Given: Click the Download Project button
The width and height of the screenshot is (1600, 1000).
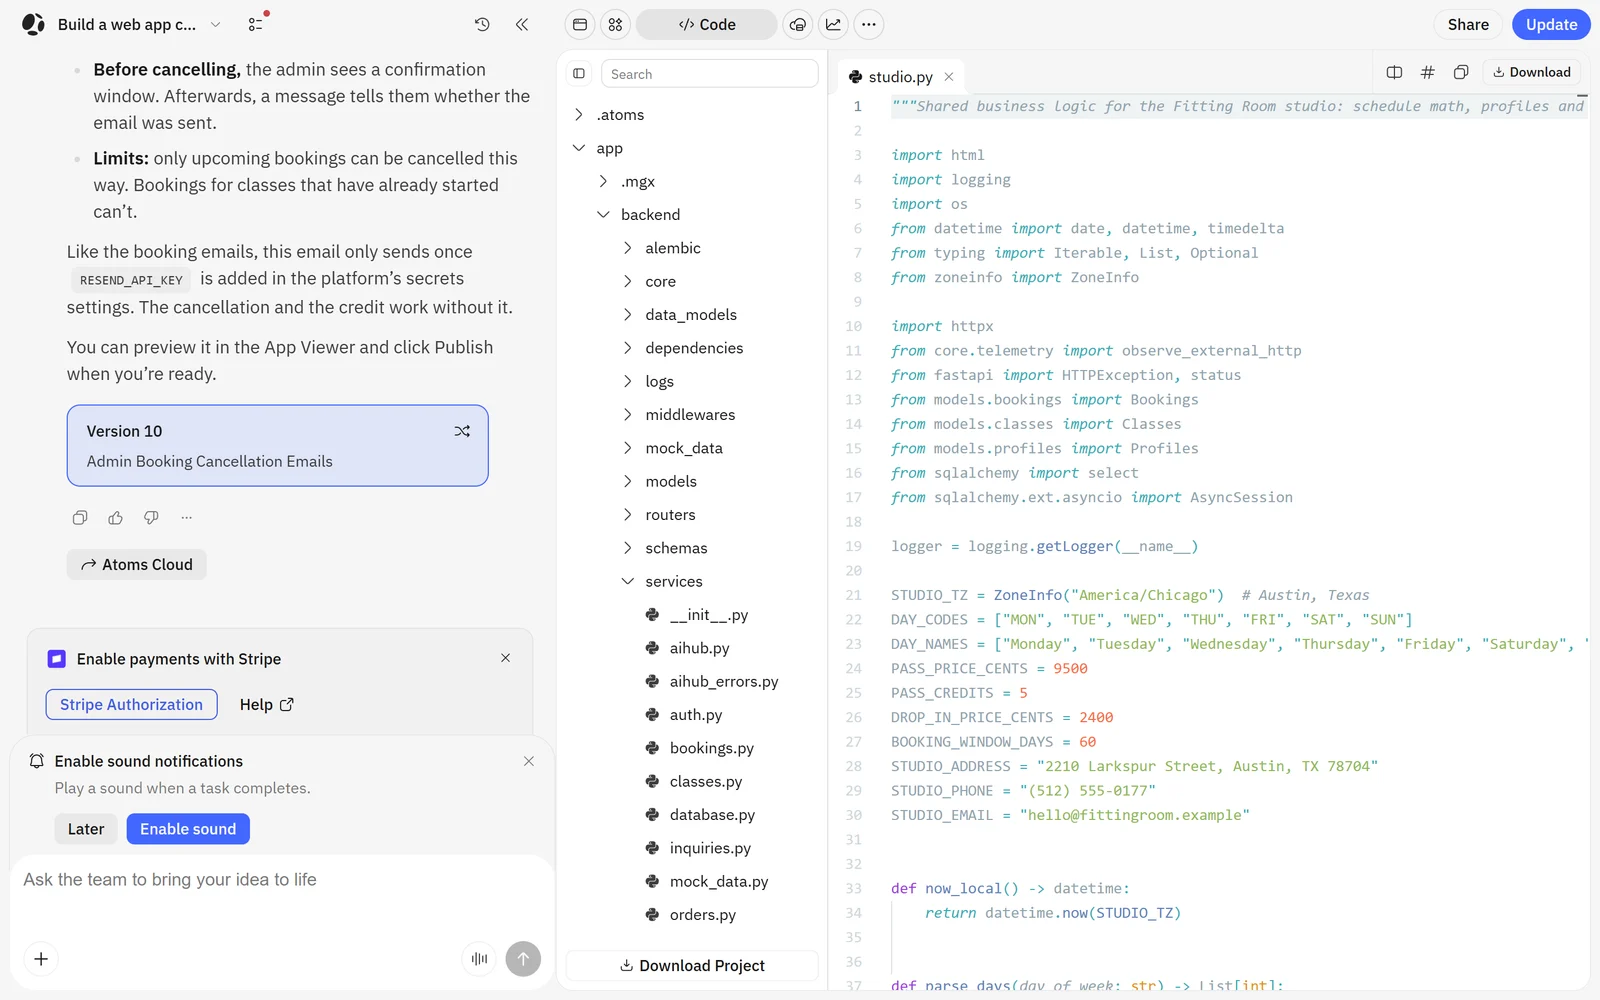Looking at the screenshot, I should (x=692, y=965).
